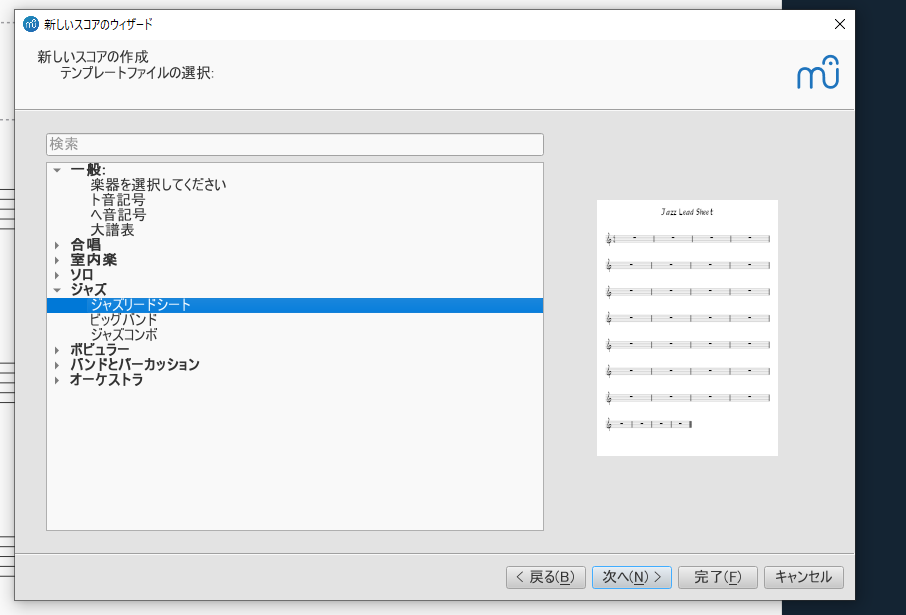Expand the ポピュラー category

point(57,350)
